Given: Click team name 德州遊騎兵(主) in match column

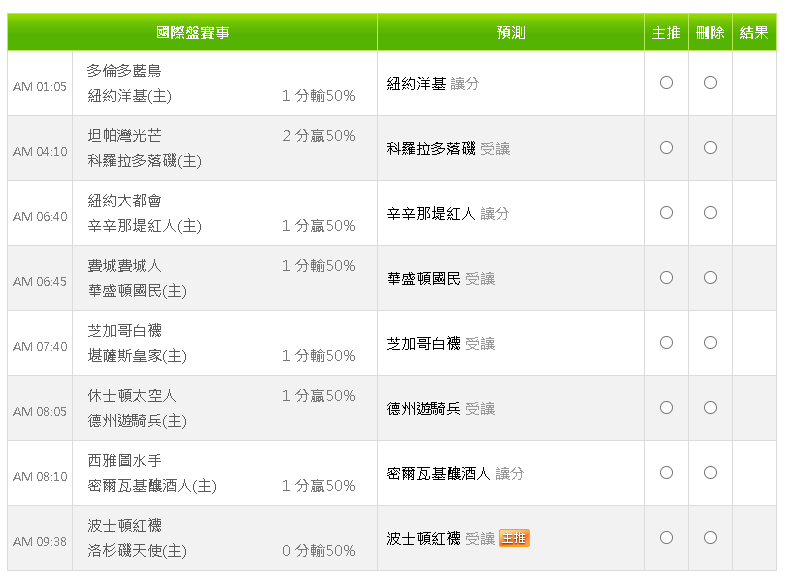Looking at the screenshot, I should 137,421.
